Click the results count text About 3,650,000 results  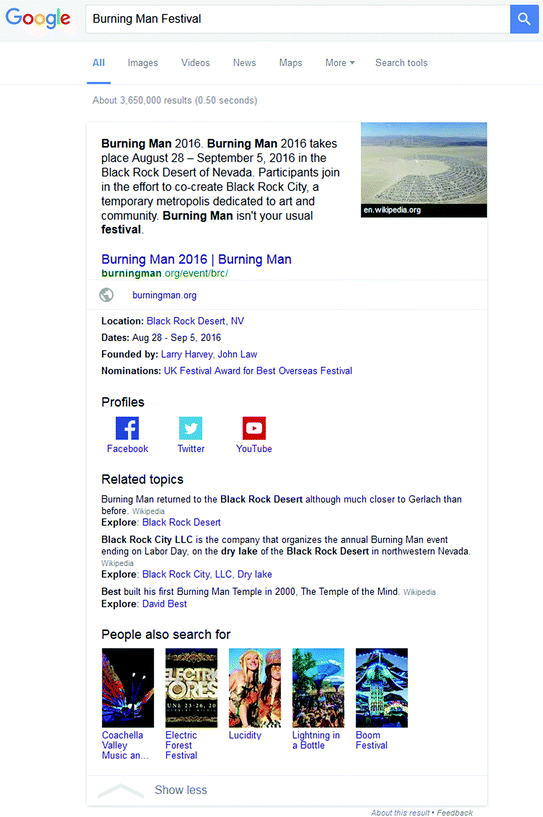click(x=175, y=100)
